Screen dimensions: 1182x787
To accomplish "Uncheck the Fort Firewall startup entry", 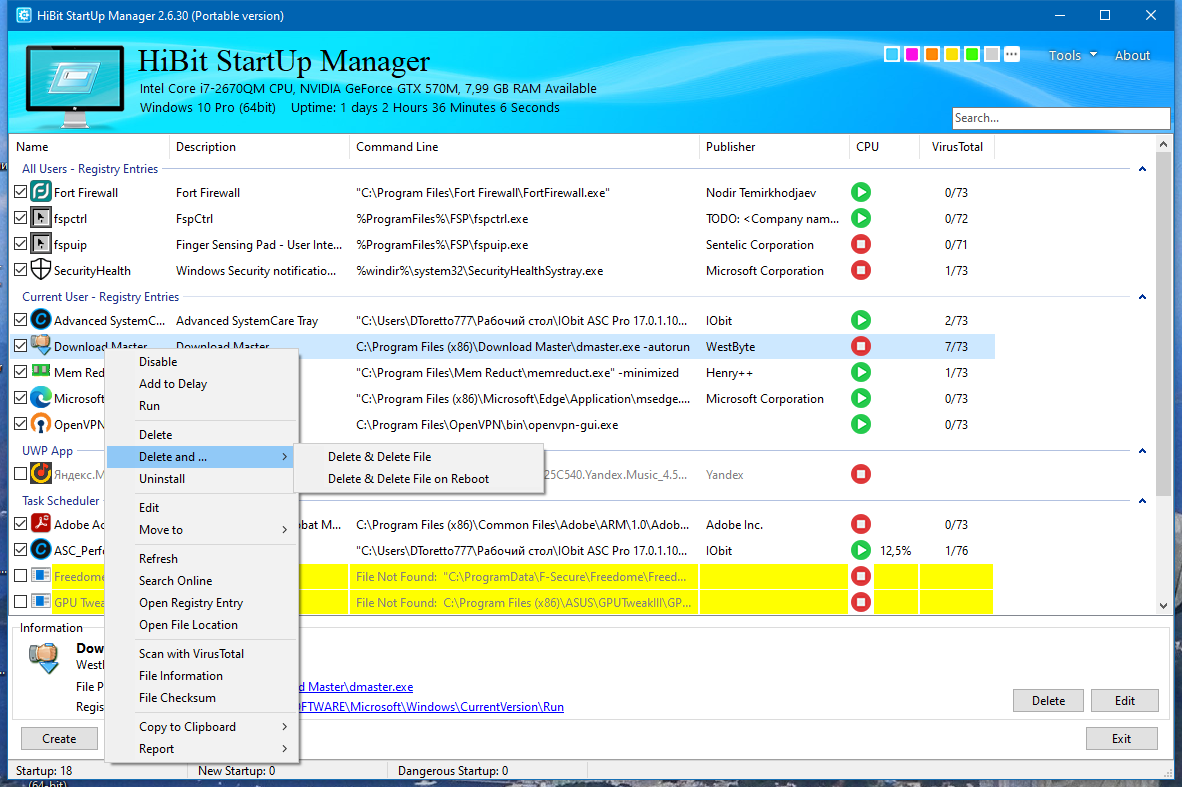I will [20, 192].
